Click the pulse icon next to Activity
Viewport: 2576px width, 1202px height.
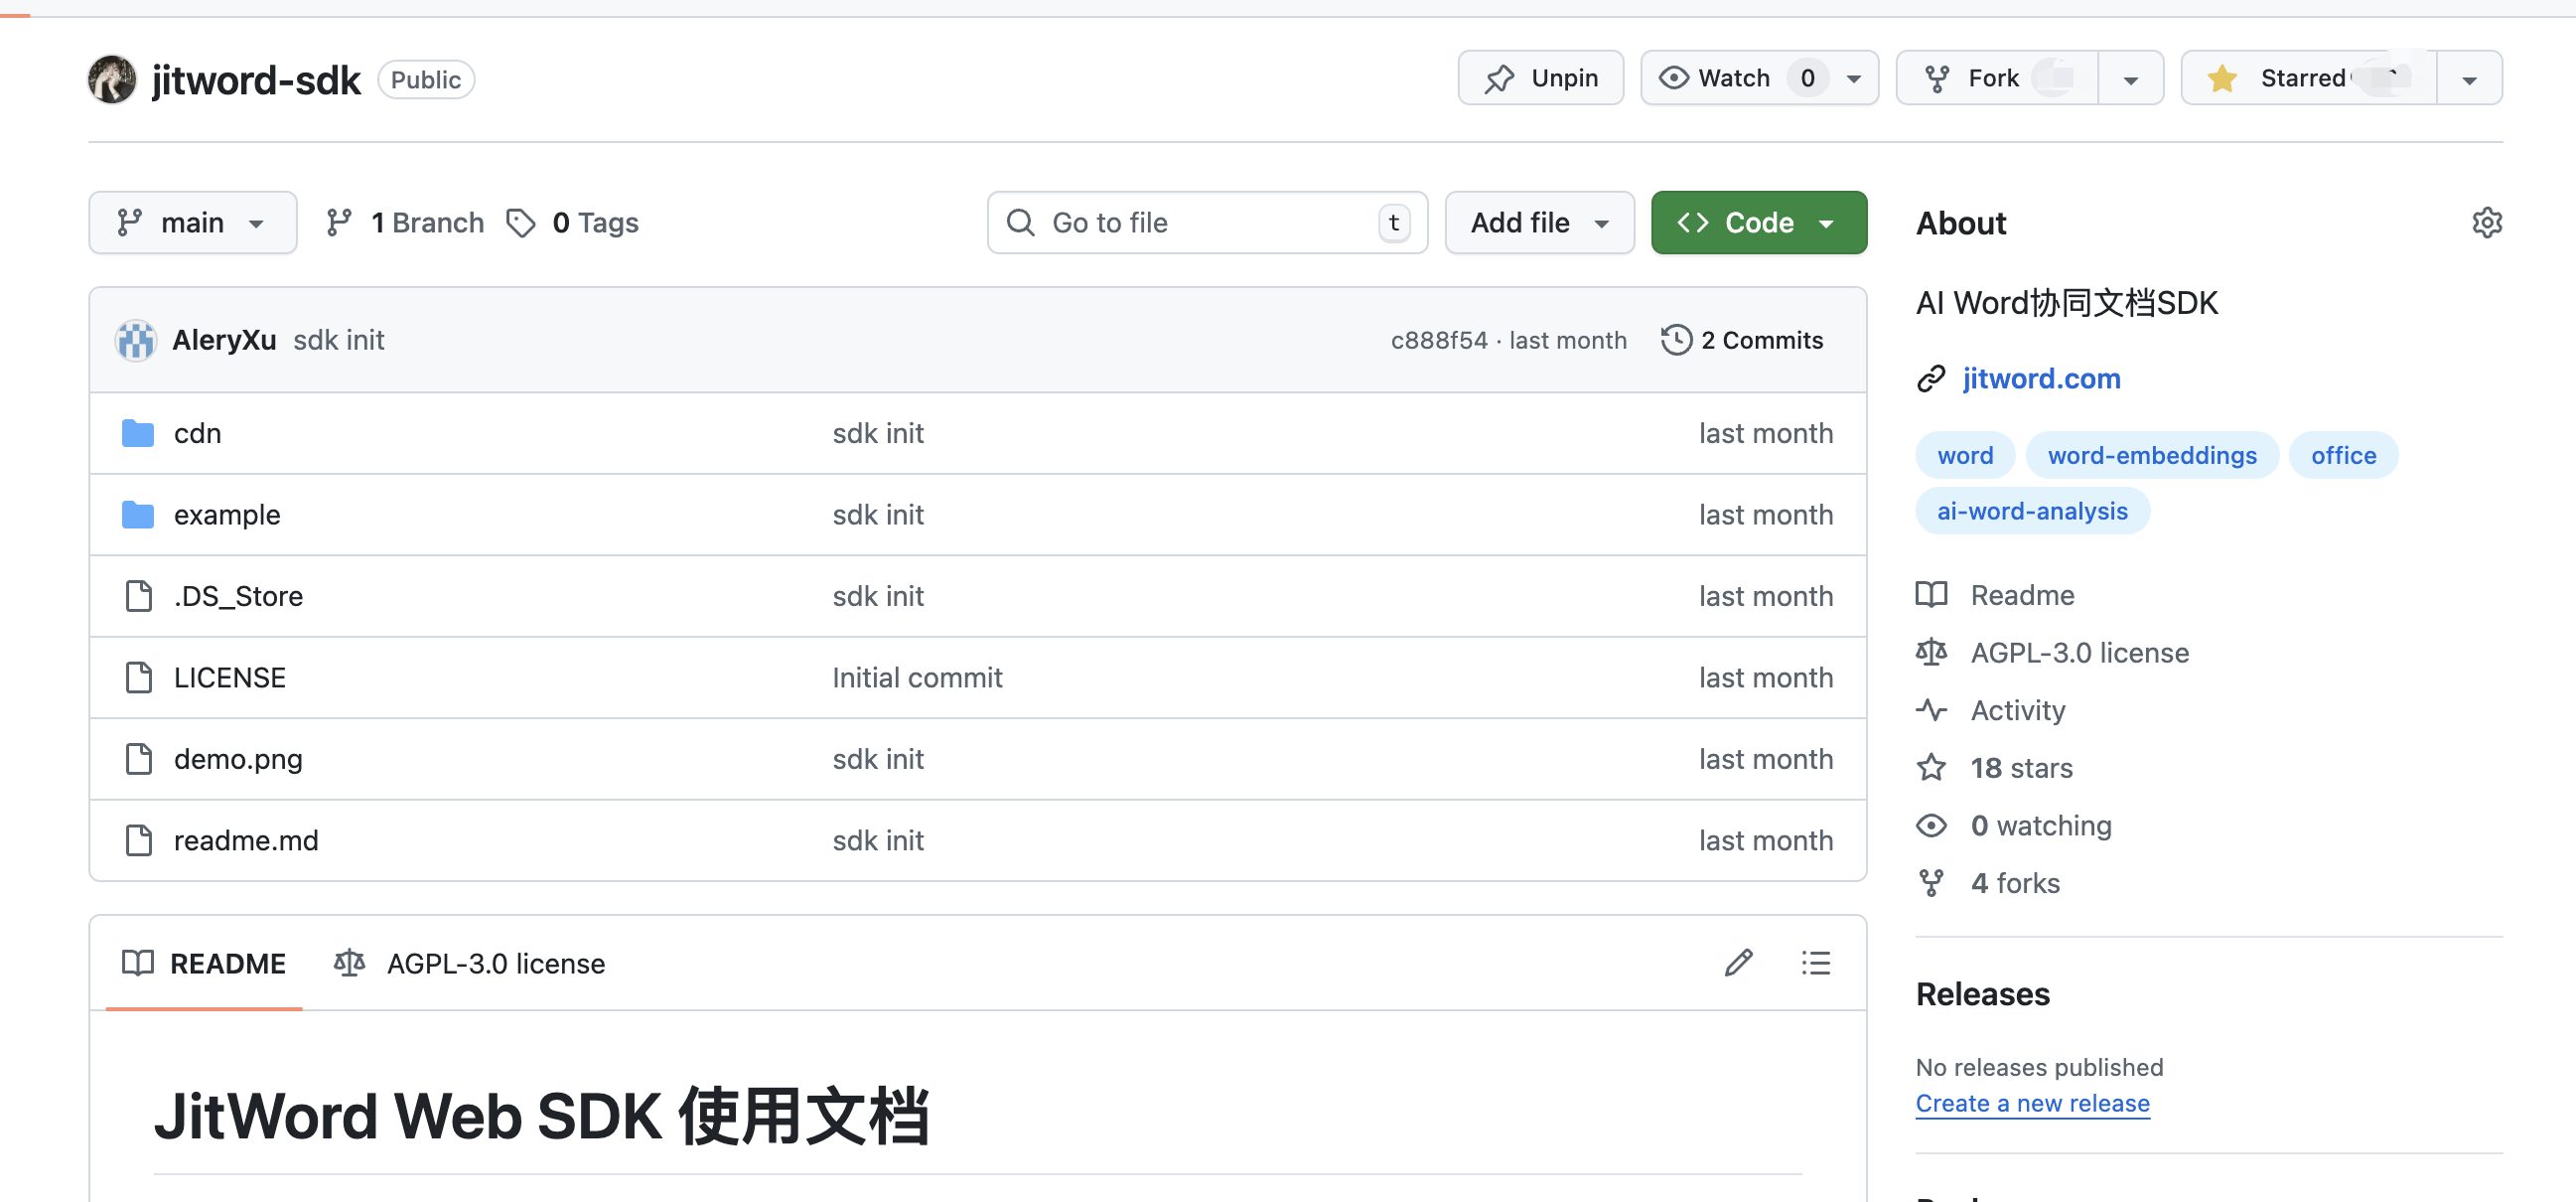pyautogui.click(x=1931, y=710)
